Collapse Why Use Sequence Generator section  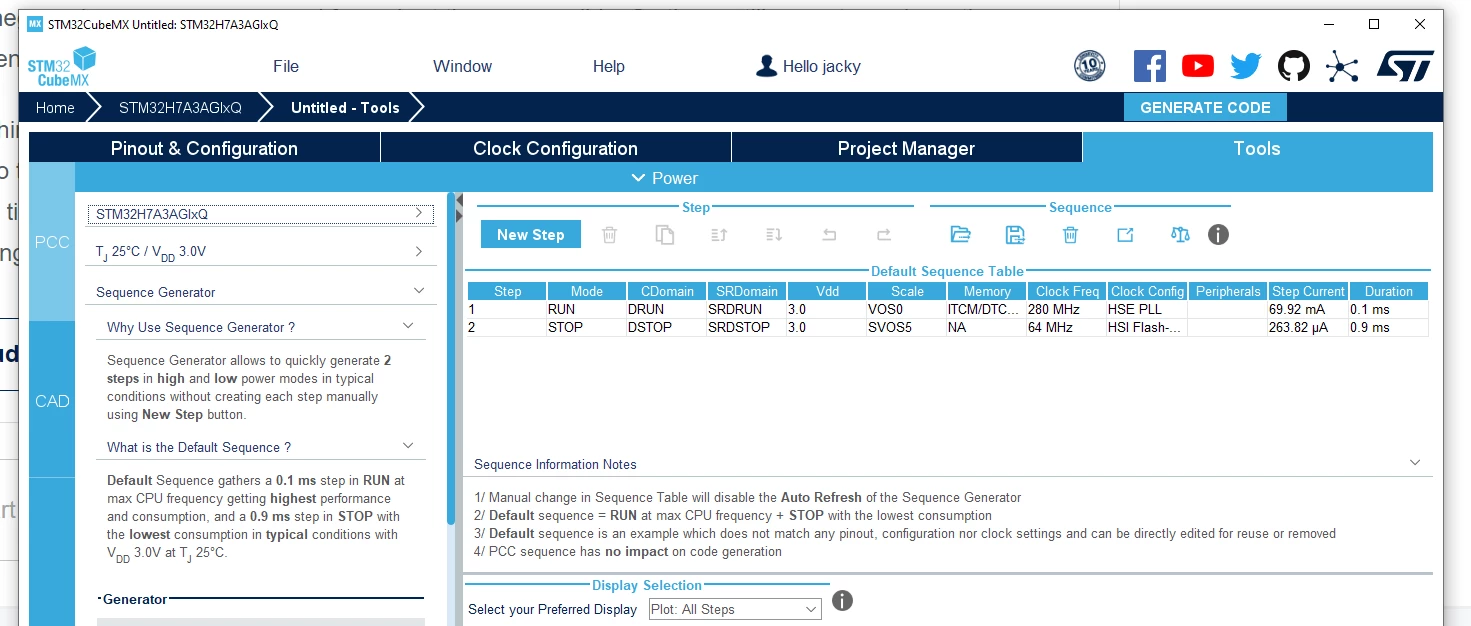[408, 326]
